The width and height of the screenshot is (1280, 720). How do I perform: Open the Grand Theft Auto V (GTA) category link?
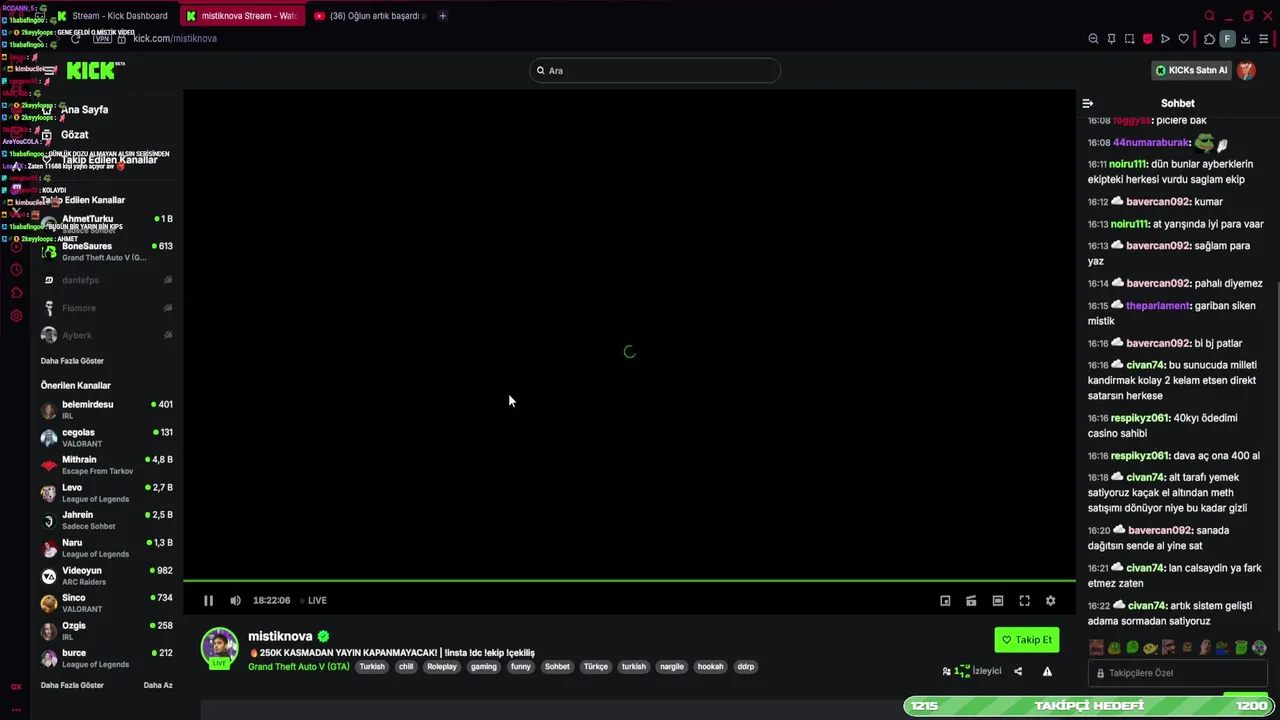pyautogui.click(x=299, y=667)
